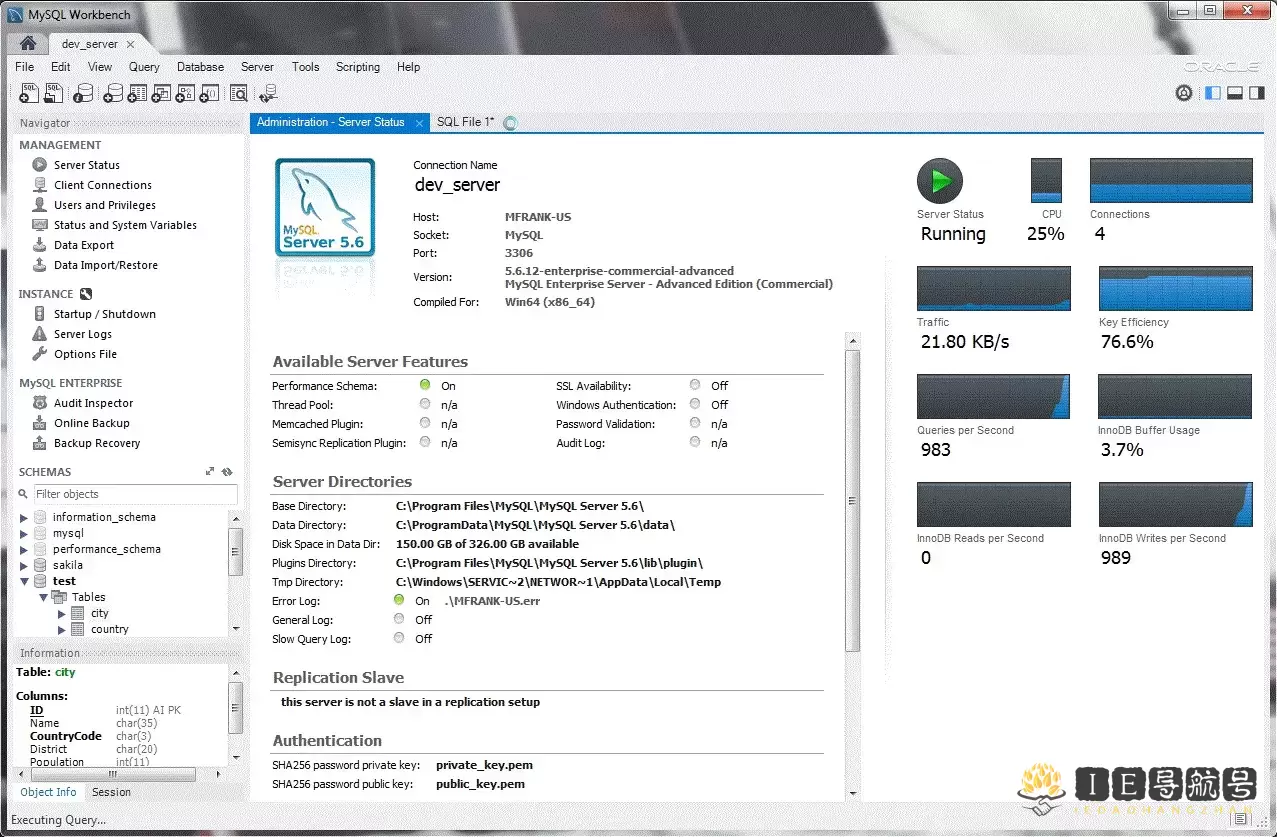Create a new function from toolbar
This screenshot has width=1277, height=837.
point(209,93)
